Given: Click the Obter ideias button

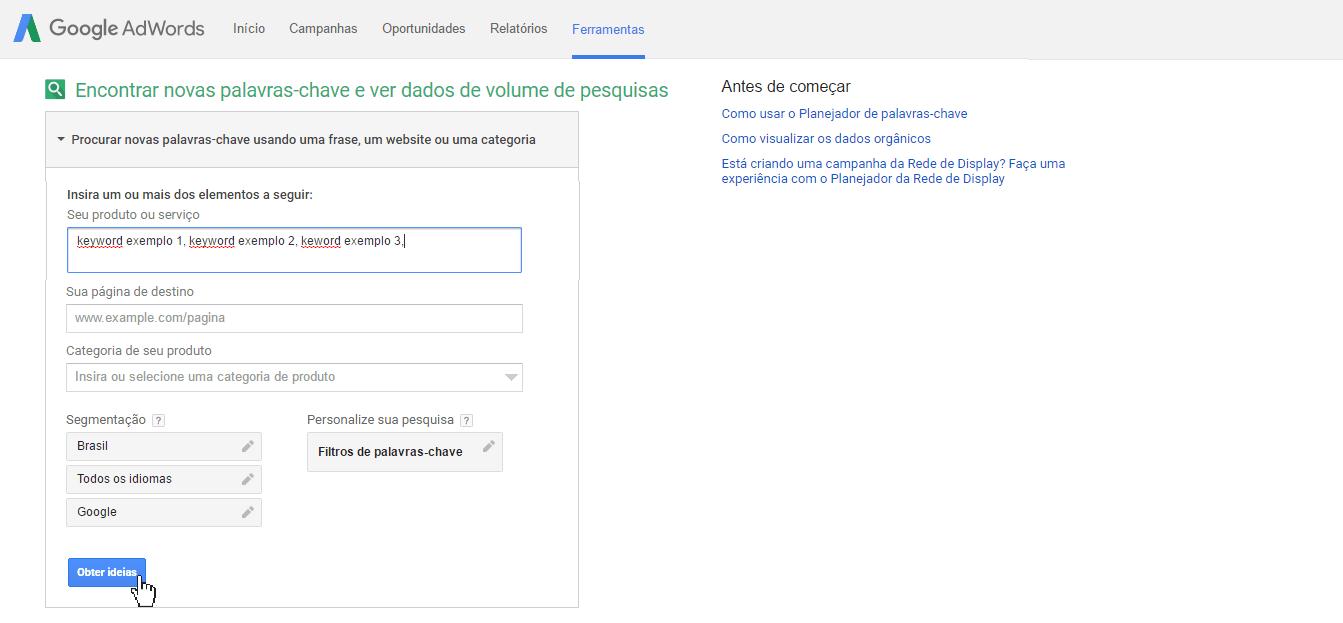Looking at the screenshot, I should tap(107, 572).
